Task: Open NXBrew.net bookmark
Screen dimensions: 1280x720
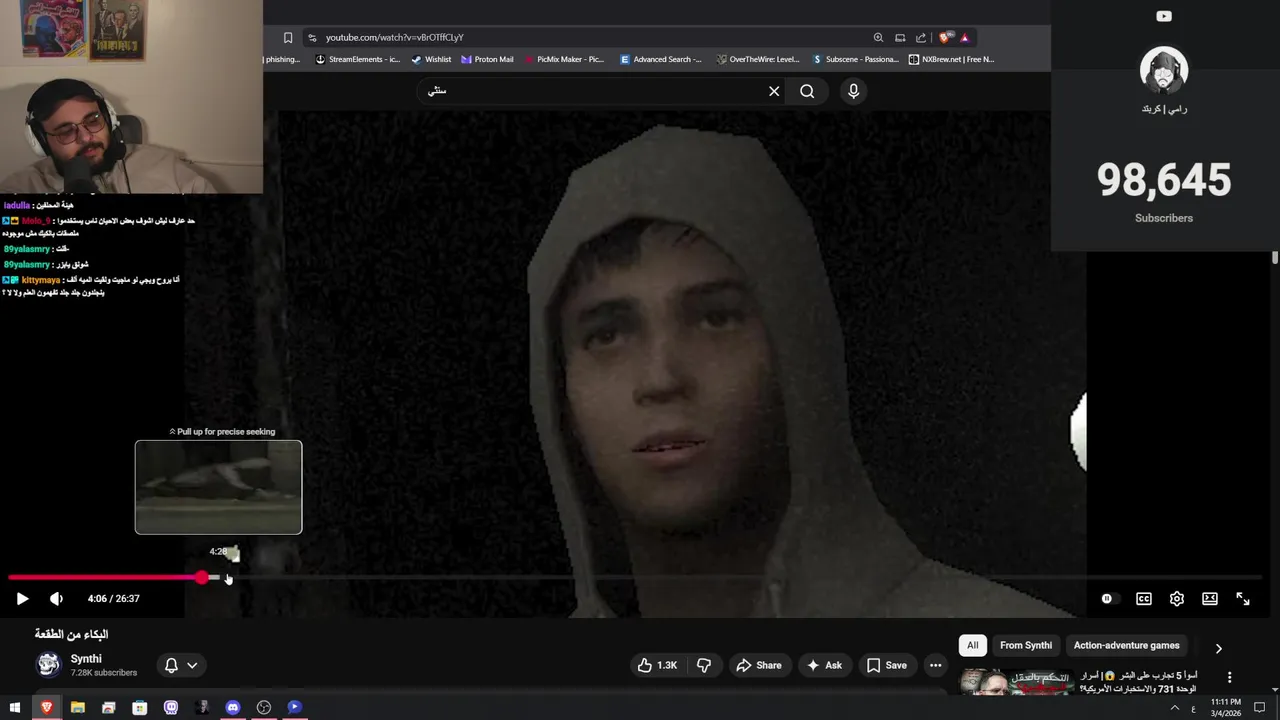Action: (951, 59)
